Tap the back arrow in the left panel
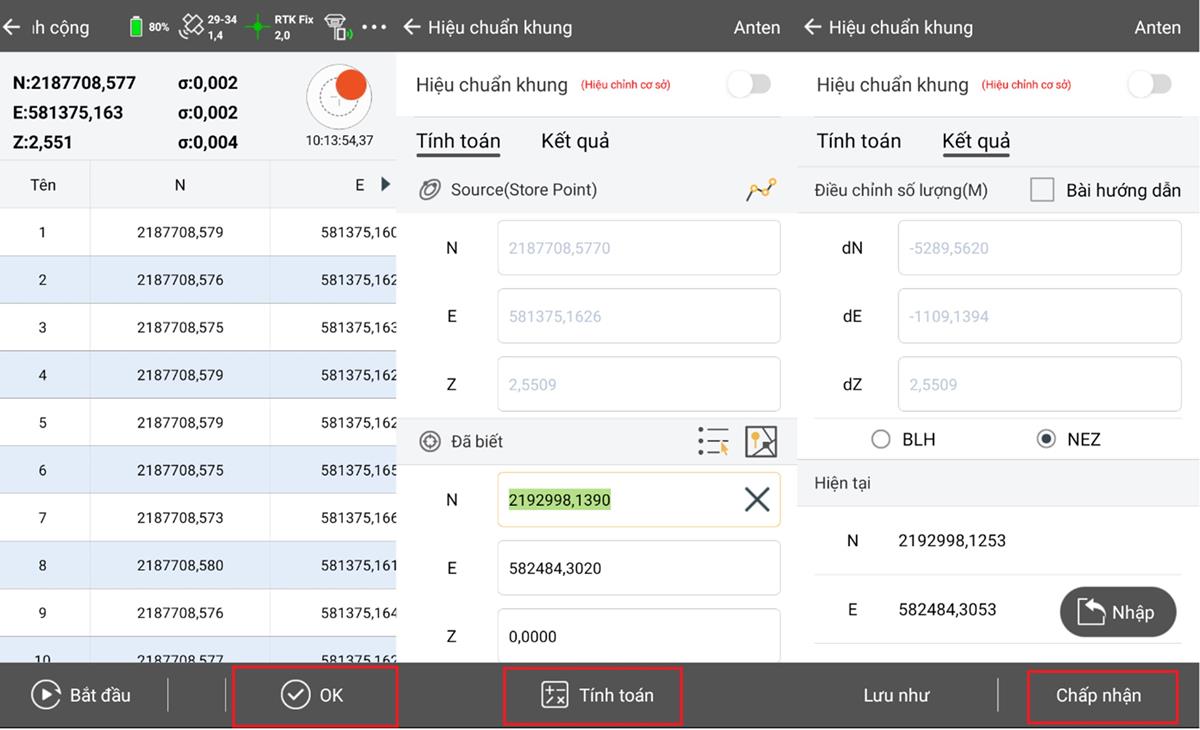This screenshot has height=730, width=1200. coord(12,27)
